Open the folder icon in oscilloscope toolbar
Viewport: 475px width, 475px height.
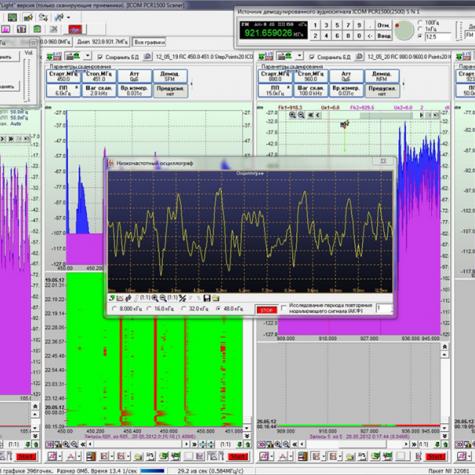[216, 298]
